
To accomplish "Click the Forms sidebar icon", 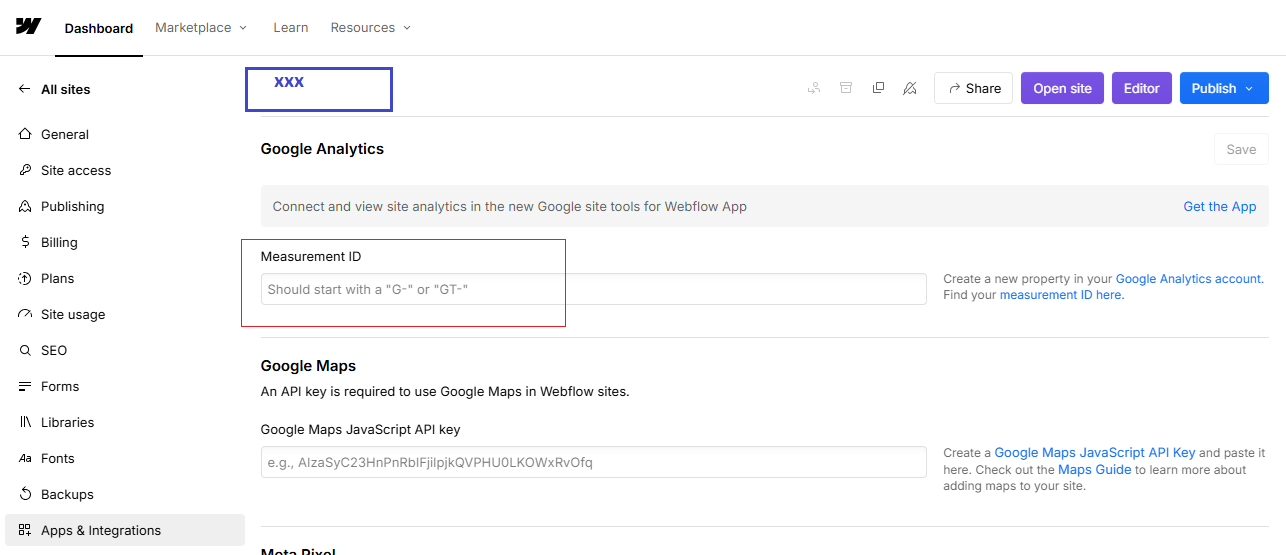I will coord(25,386).
